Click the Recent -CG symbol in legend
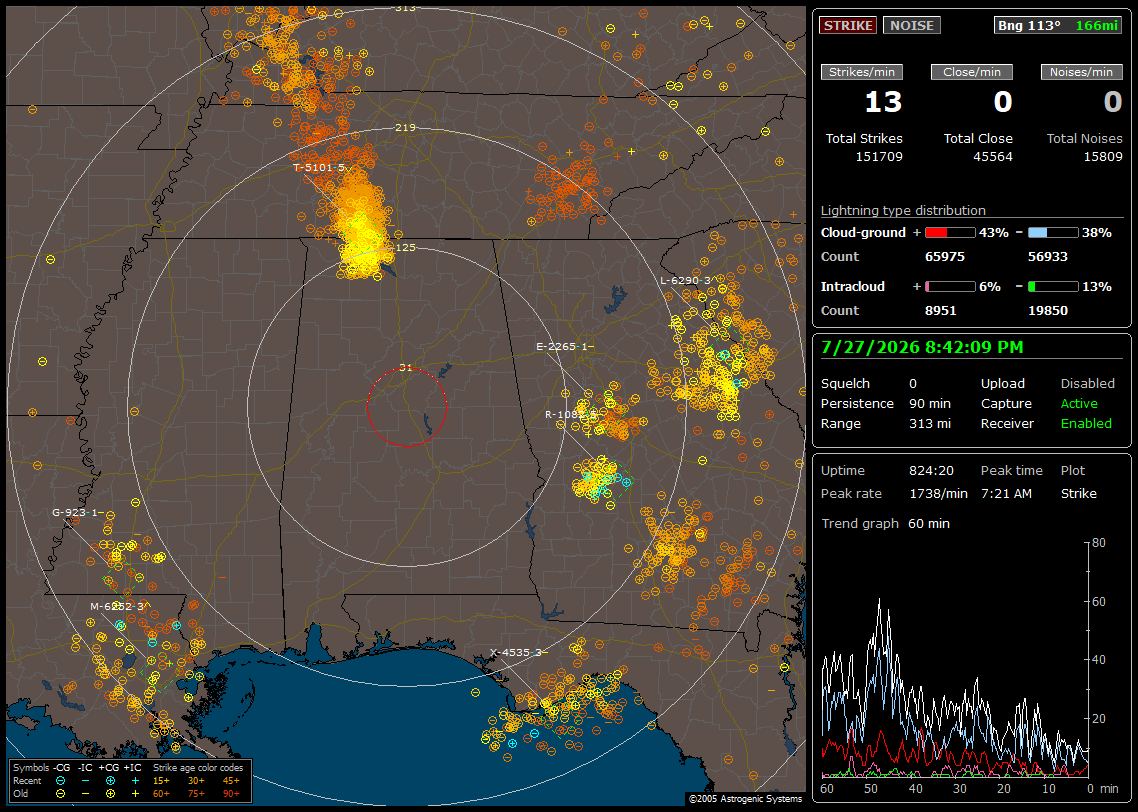The image size is (1138, 812). click(x=60, y=781)
